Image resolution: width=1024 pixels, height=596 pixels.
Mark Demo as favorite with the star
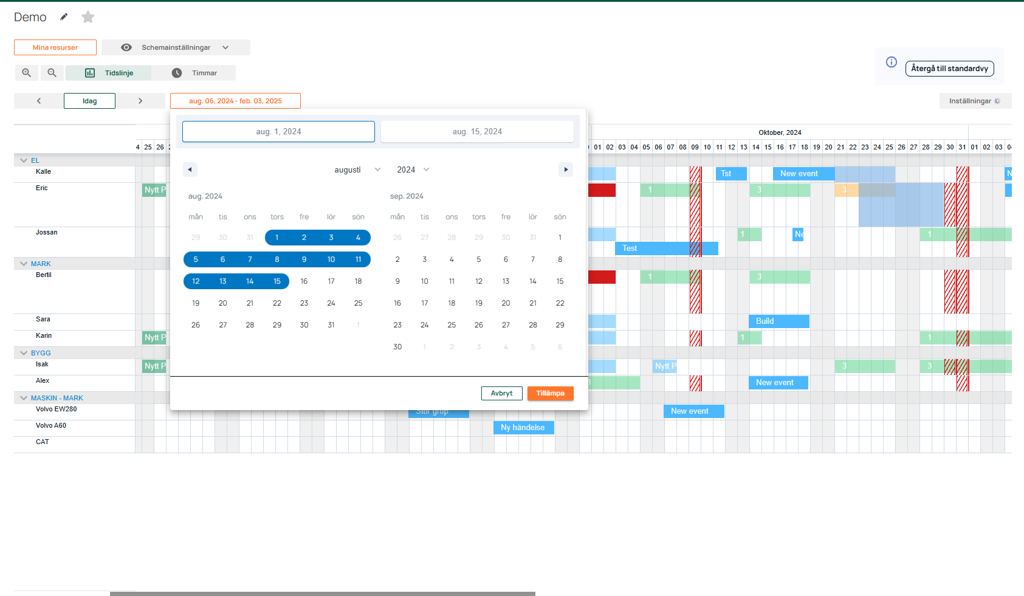click(88, 17)
